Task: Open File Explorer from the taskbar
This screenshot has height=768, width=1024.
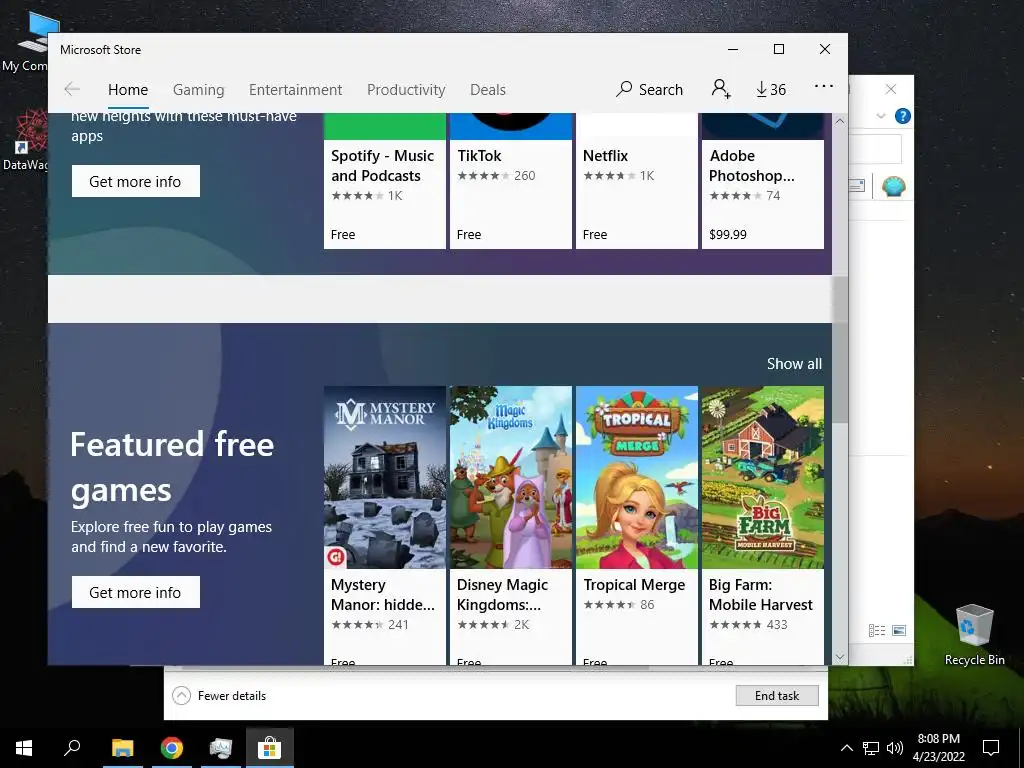Action: click(x=122, y=748)
